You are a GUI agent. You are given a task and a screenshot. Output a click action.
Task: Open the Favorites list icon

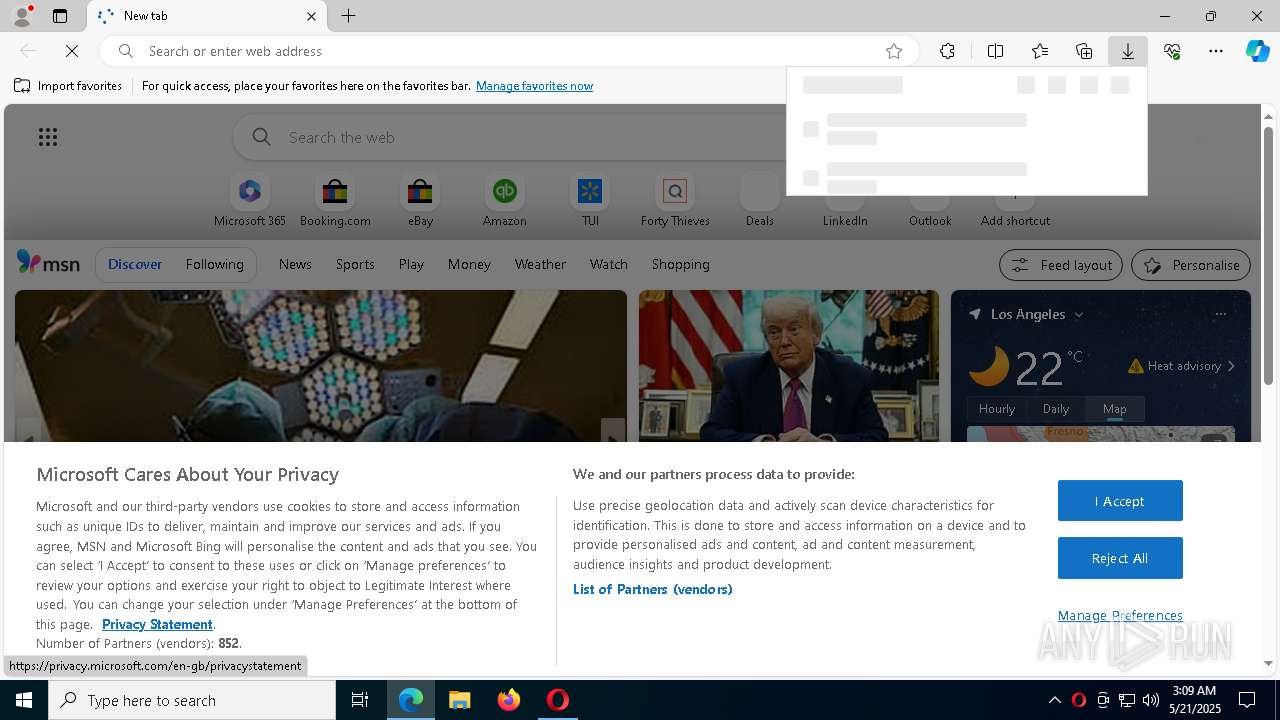coord(1040,51)
